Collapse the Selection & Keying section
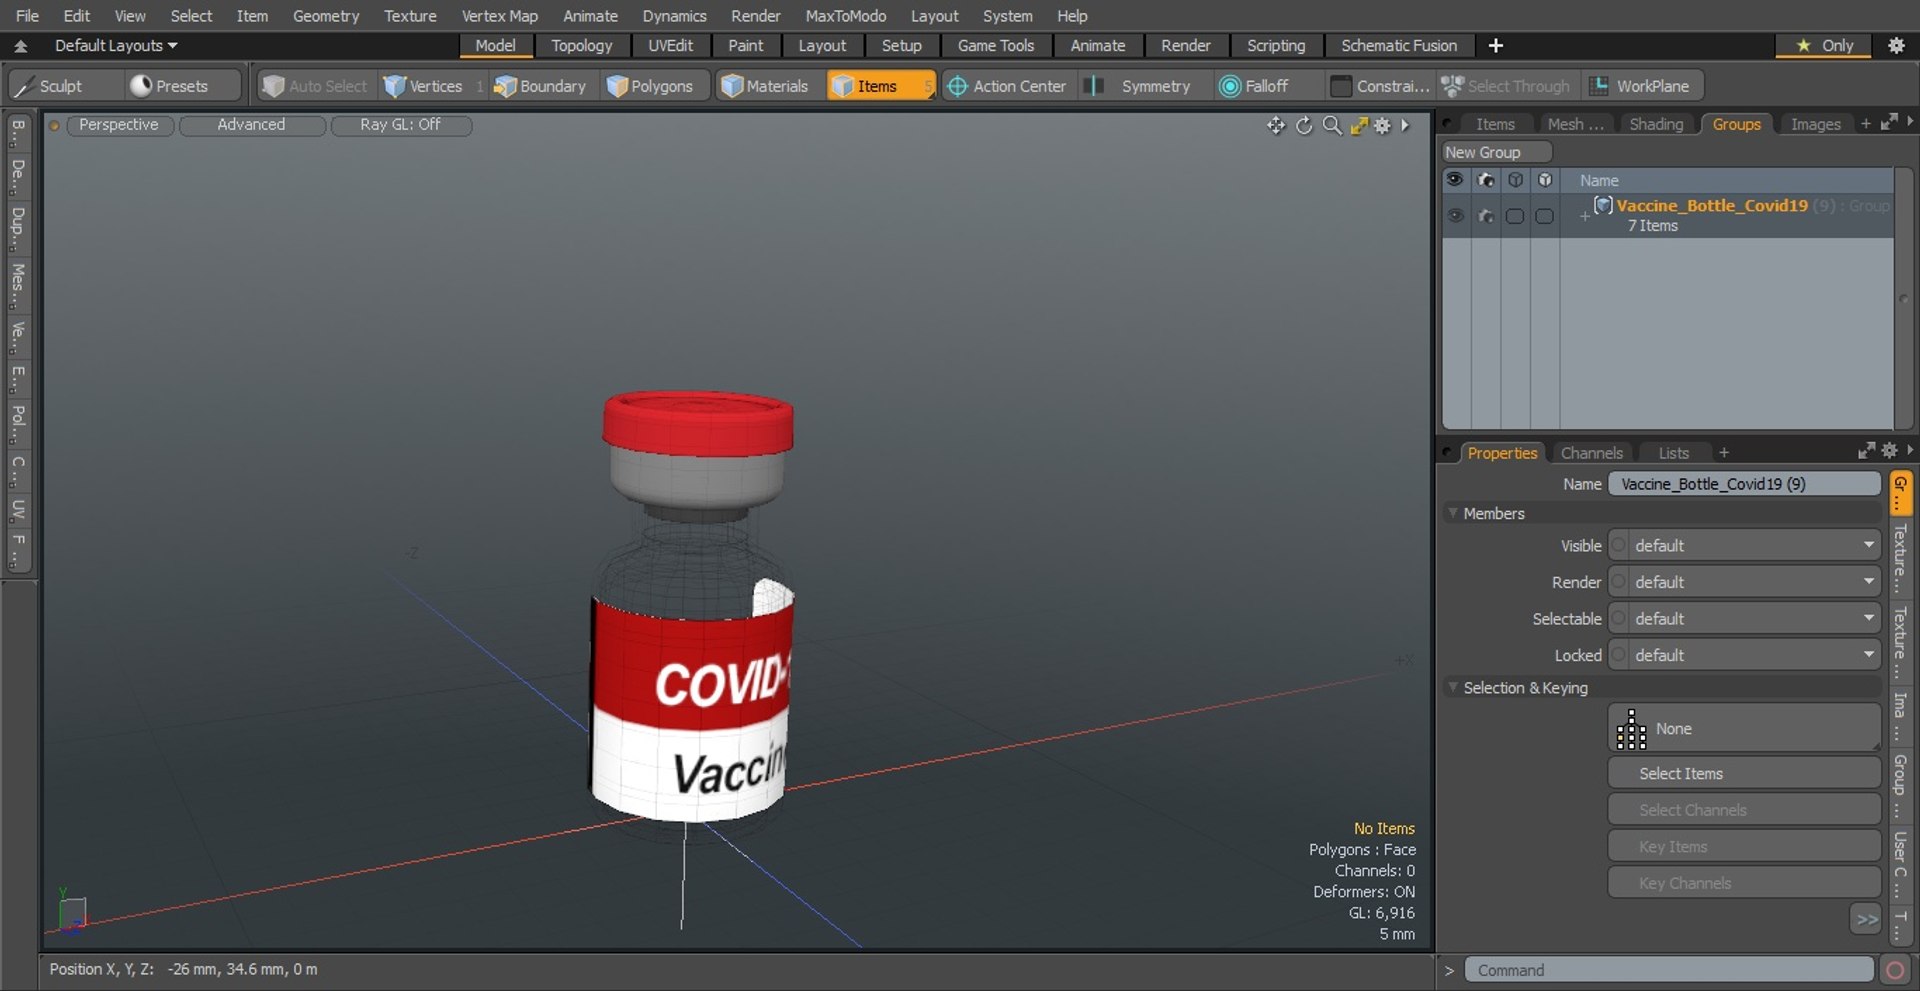The image size is (1920, 991). [1453, 688]
